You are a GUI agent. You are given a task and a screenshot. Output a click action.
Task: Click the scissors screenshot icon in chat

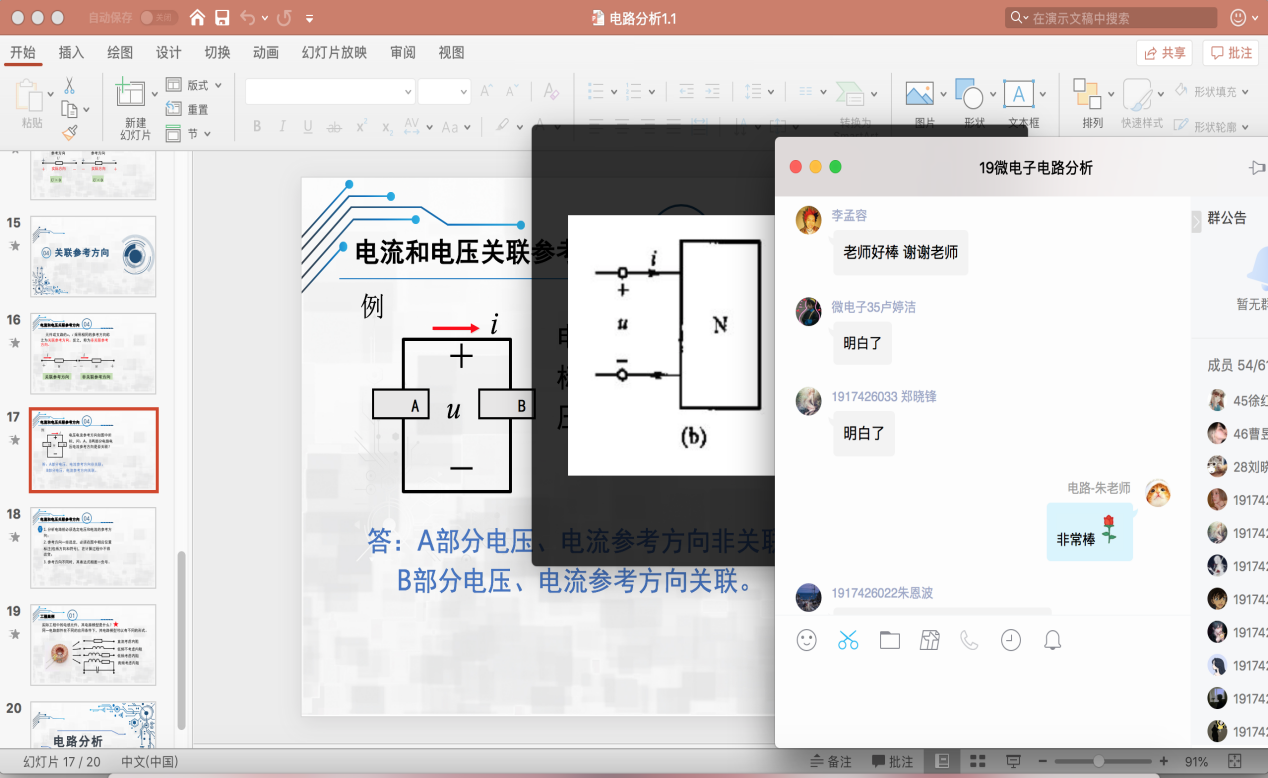point(848,640)
